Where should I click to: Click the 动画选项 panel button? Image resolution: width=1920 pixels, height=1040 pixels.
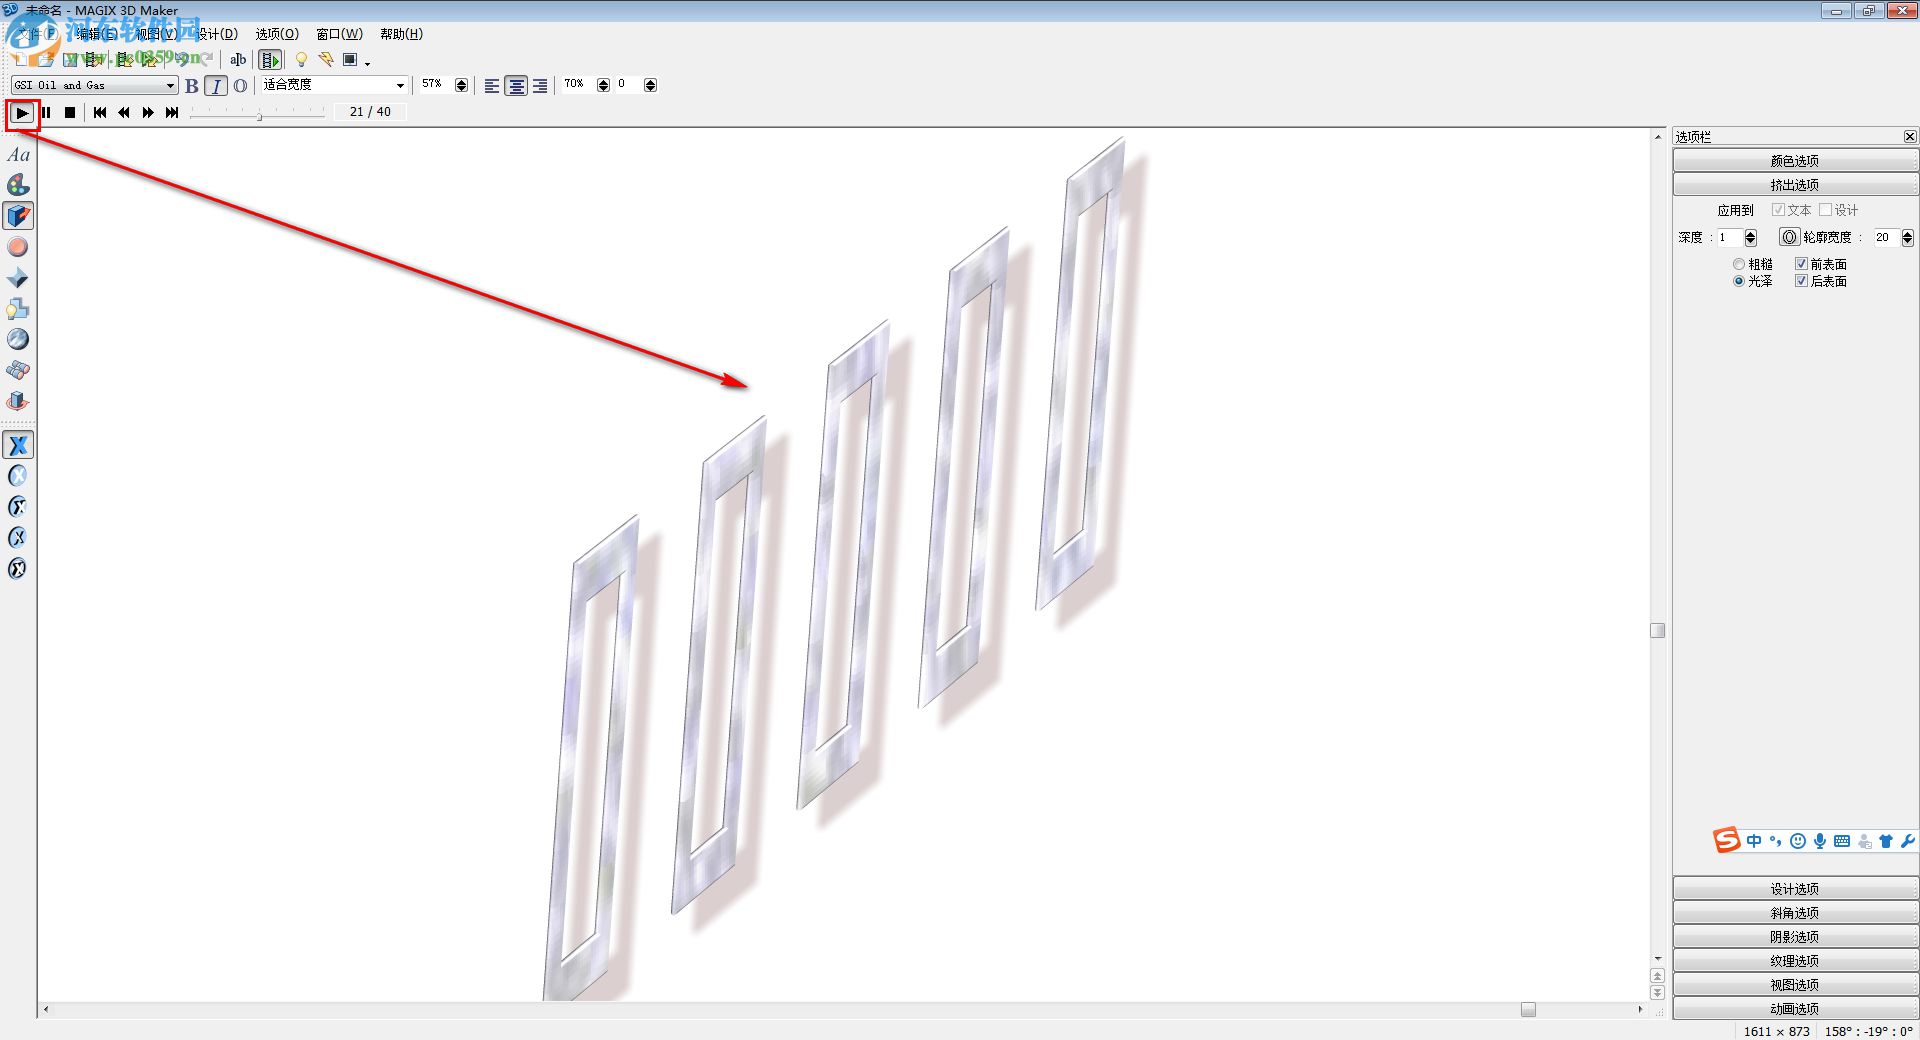(x=1793, y=1008)
